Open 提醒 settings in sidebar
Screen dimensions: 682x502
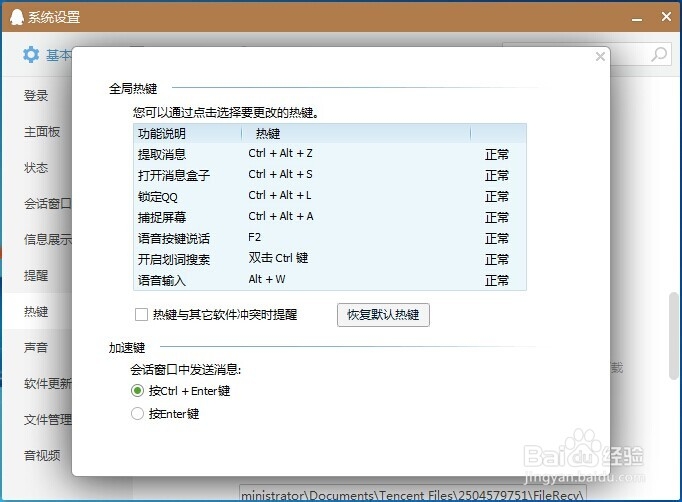37,275
